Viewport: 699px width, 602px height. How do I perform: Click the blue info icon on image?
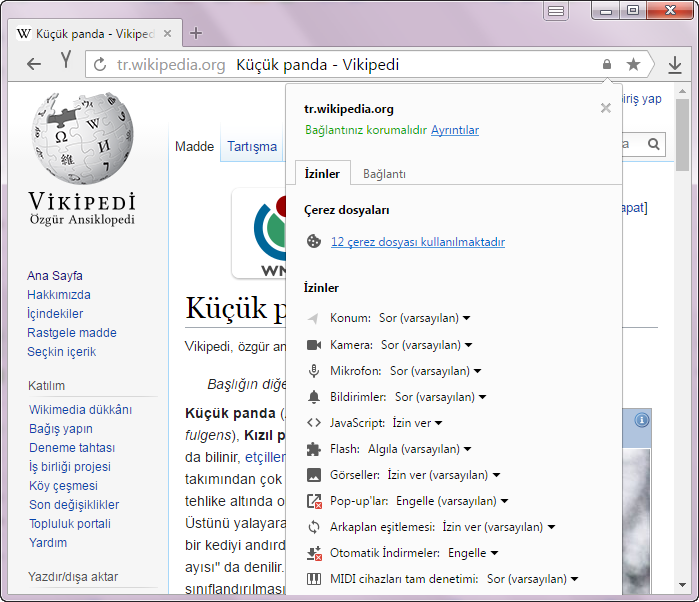[x=641, y=420]
